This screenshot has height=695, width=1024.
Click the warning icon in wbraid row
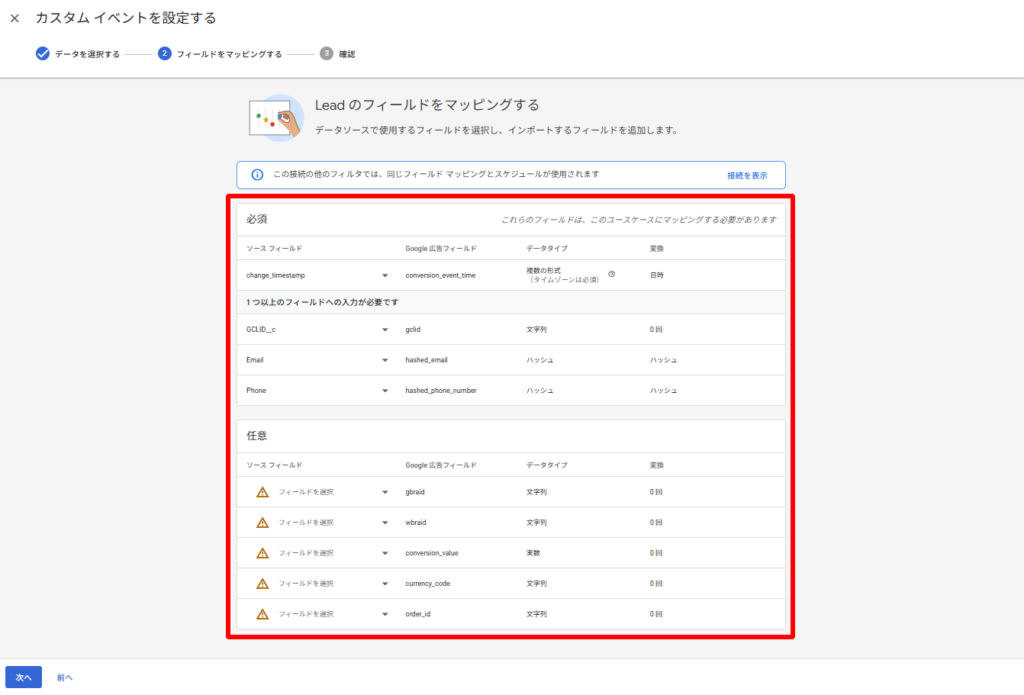point(262,523)
